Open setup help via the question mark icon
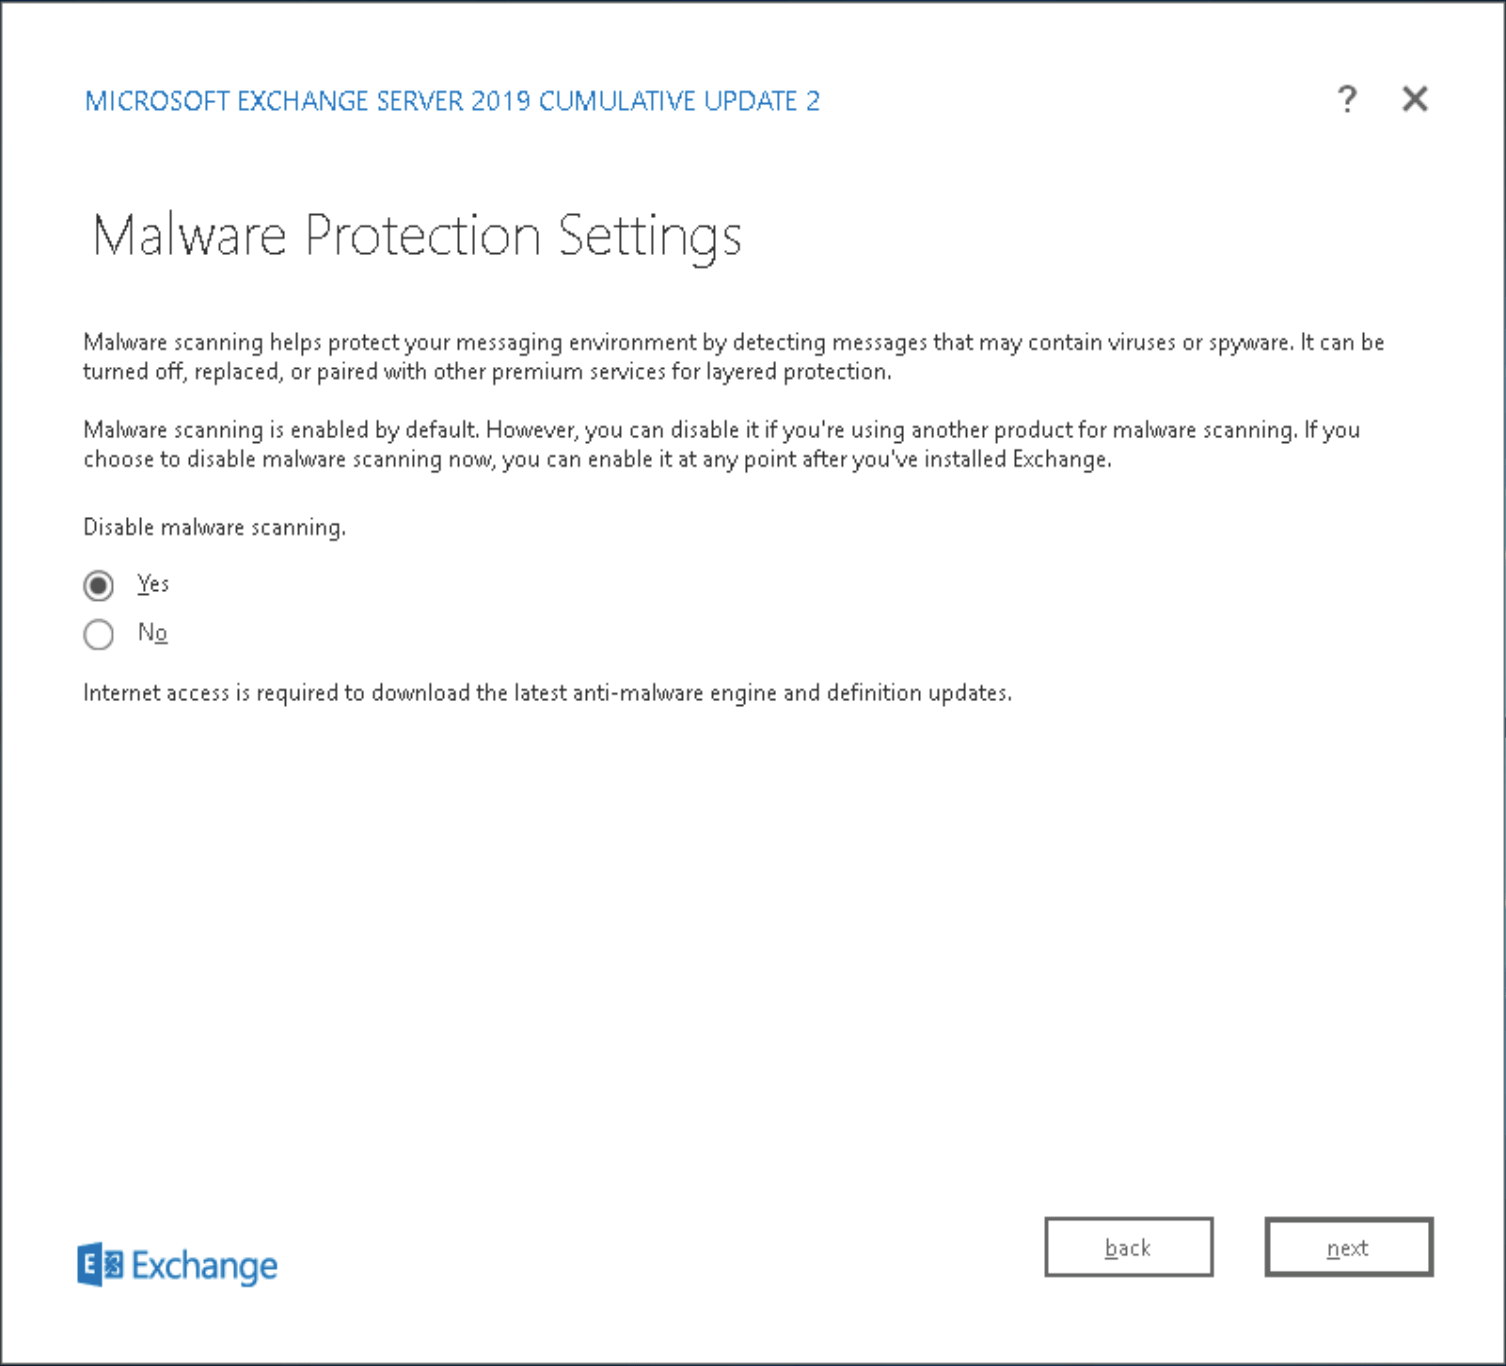The width and height of the screenshot is (1506, 1366). coord(1346,99)
